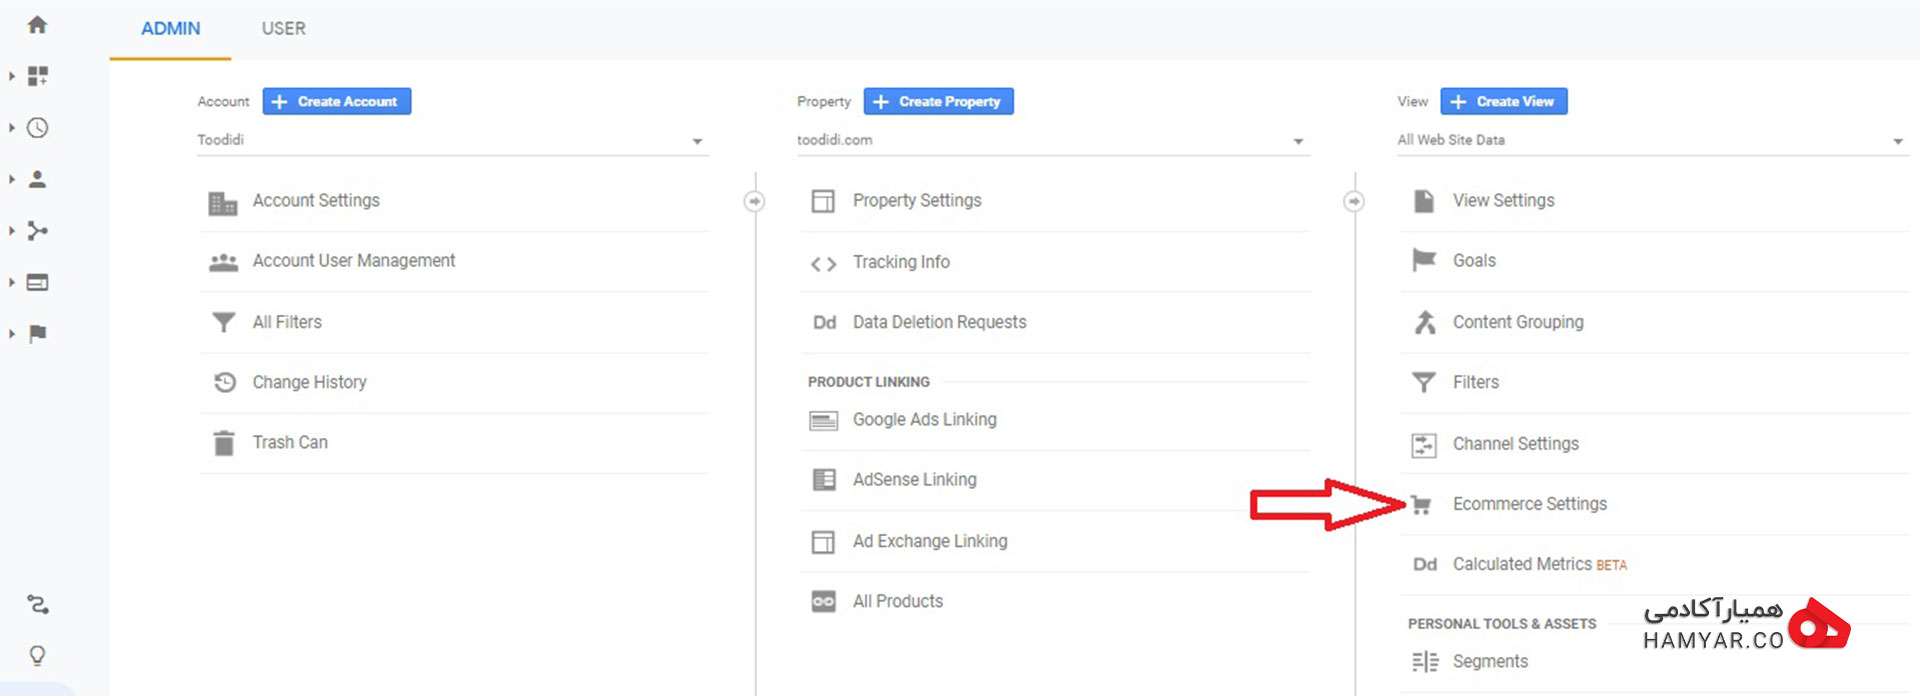The width and height of the screenshot is (1920, 696).
Task: Click the Discover lightbulb icon in sidebar
Action: click(x=37, y=656)
